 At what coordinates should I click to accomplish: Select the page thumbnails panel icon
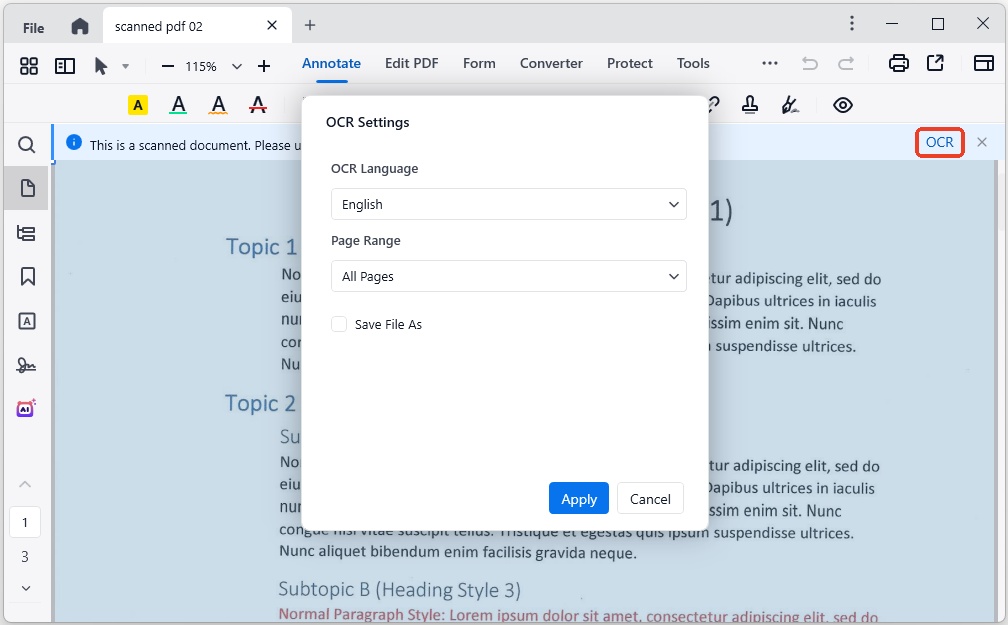[26, 188]
